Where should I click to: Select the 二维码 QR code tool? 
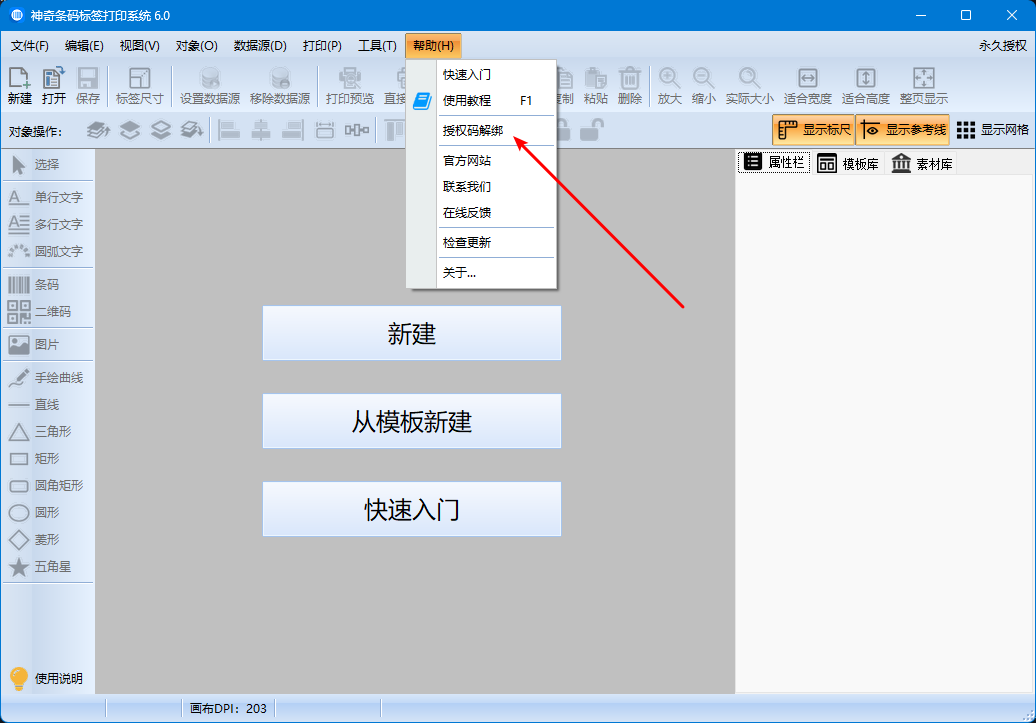coord(48,311)
